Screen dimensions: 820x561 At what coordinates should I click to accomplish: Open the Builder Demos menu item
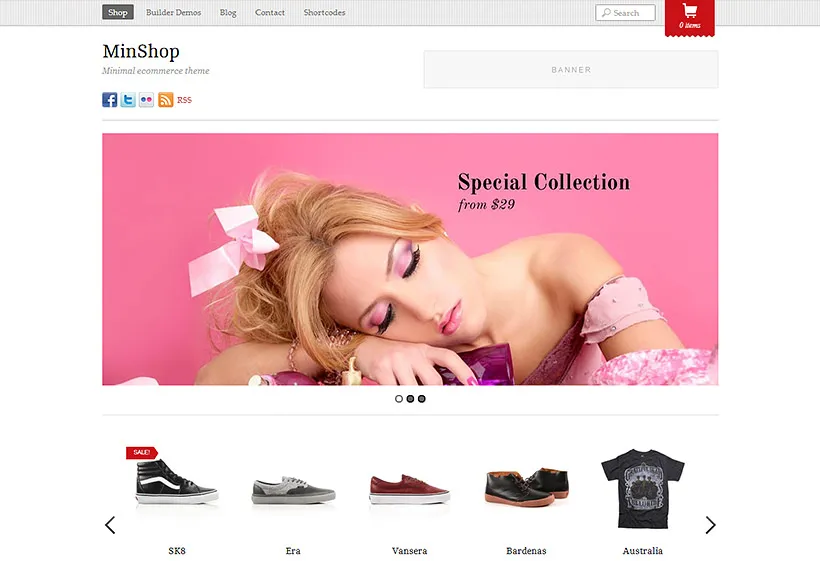pyautogui.click(x=174, y=12)
